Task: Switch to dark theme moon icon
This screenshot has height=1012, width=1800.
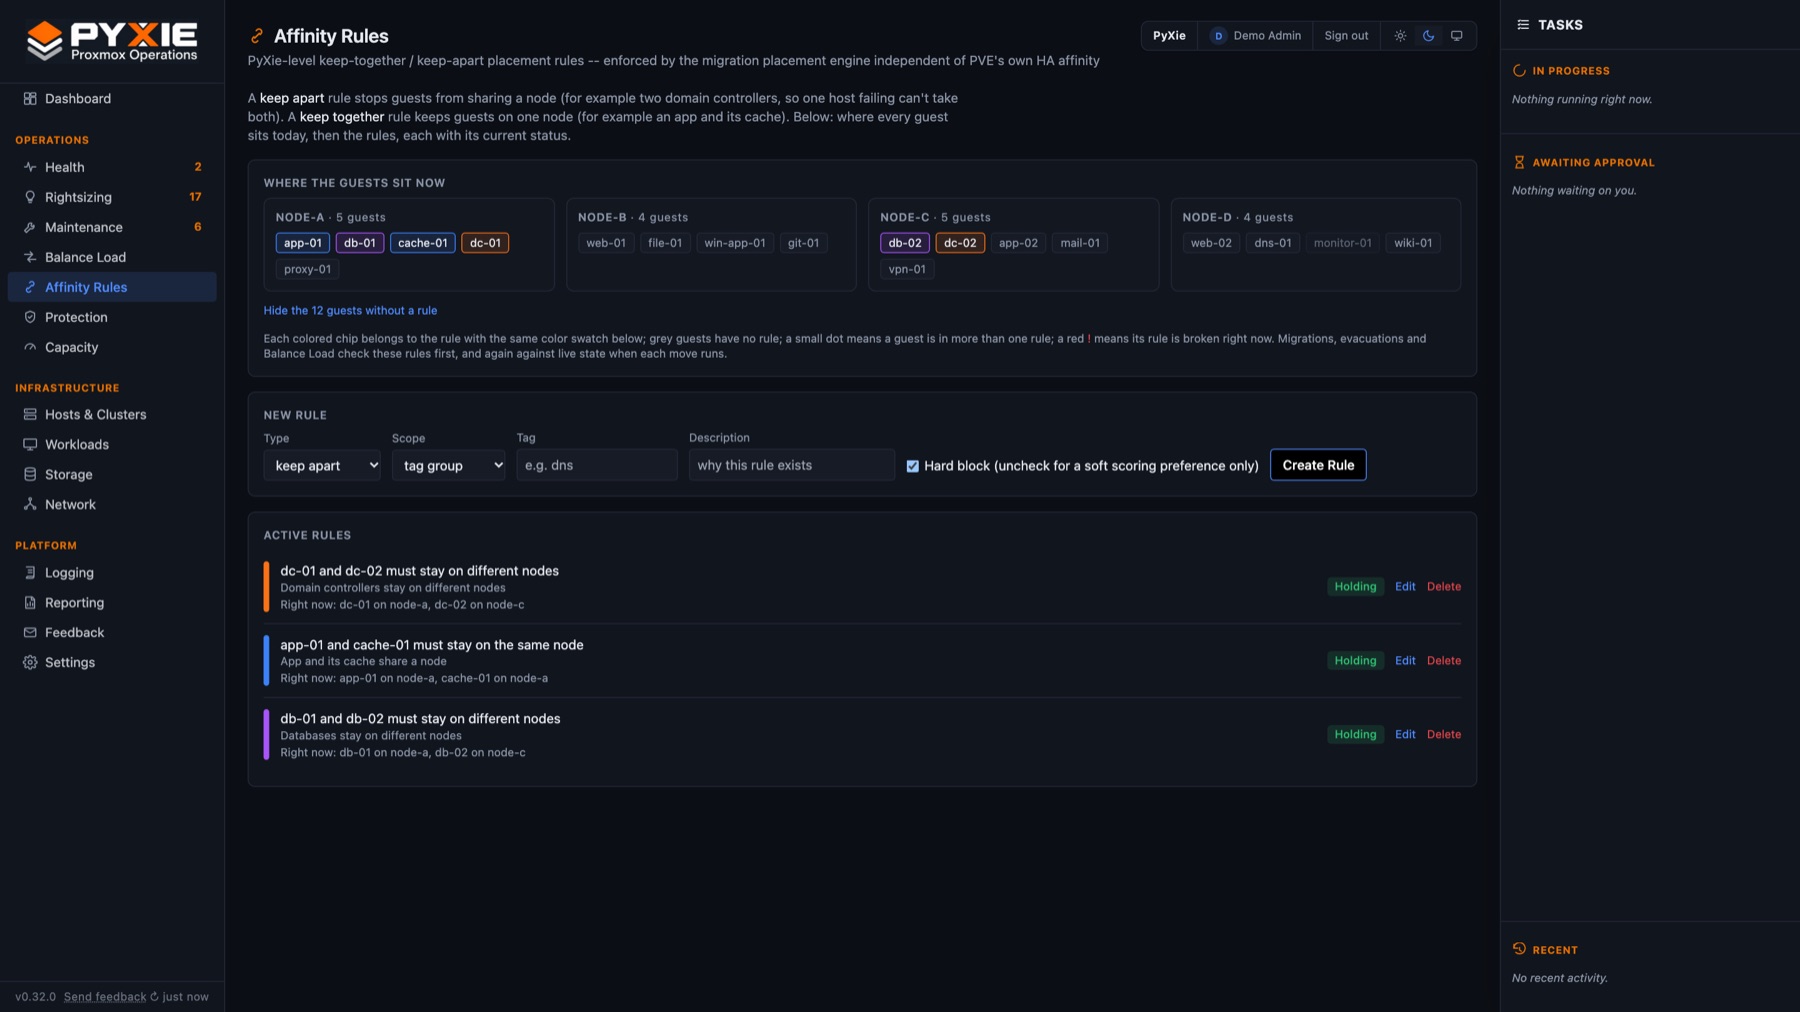Action: (1428, 36)
